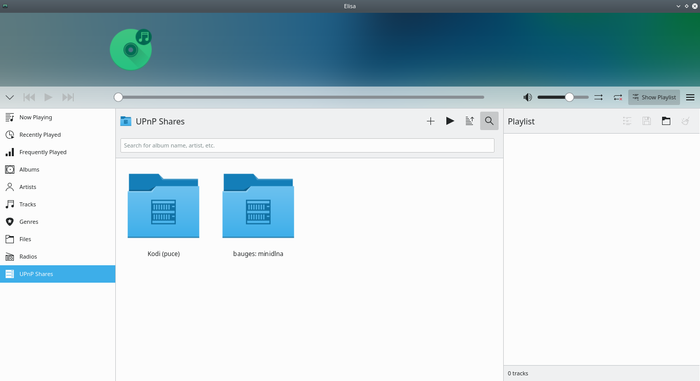Skip to the previous track
This screenshot has height=381, width=700.
29,97
